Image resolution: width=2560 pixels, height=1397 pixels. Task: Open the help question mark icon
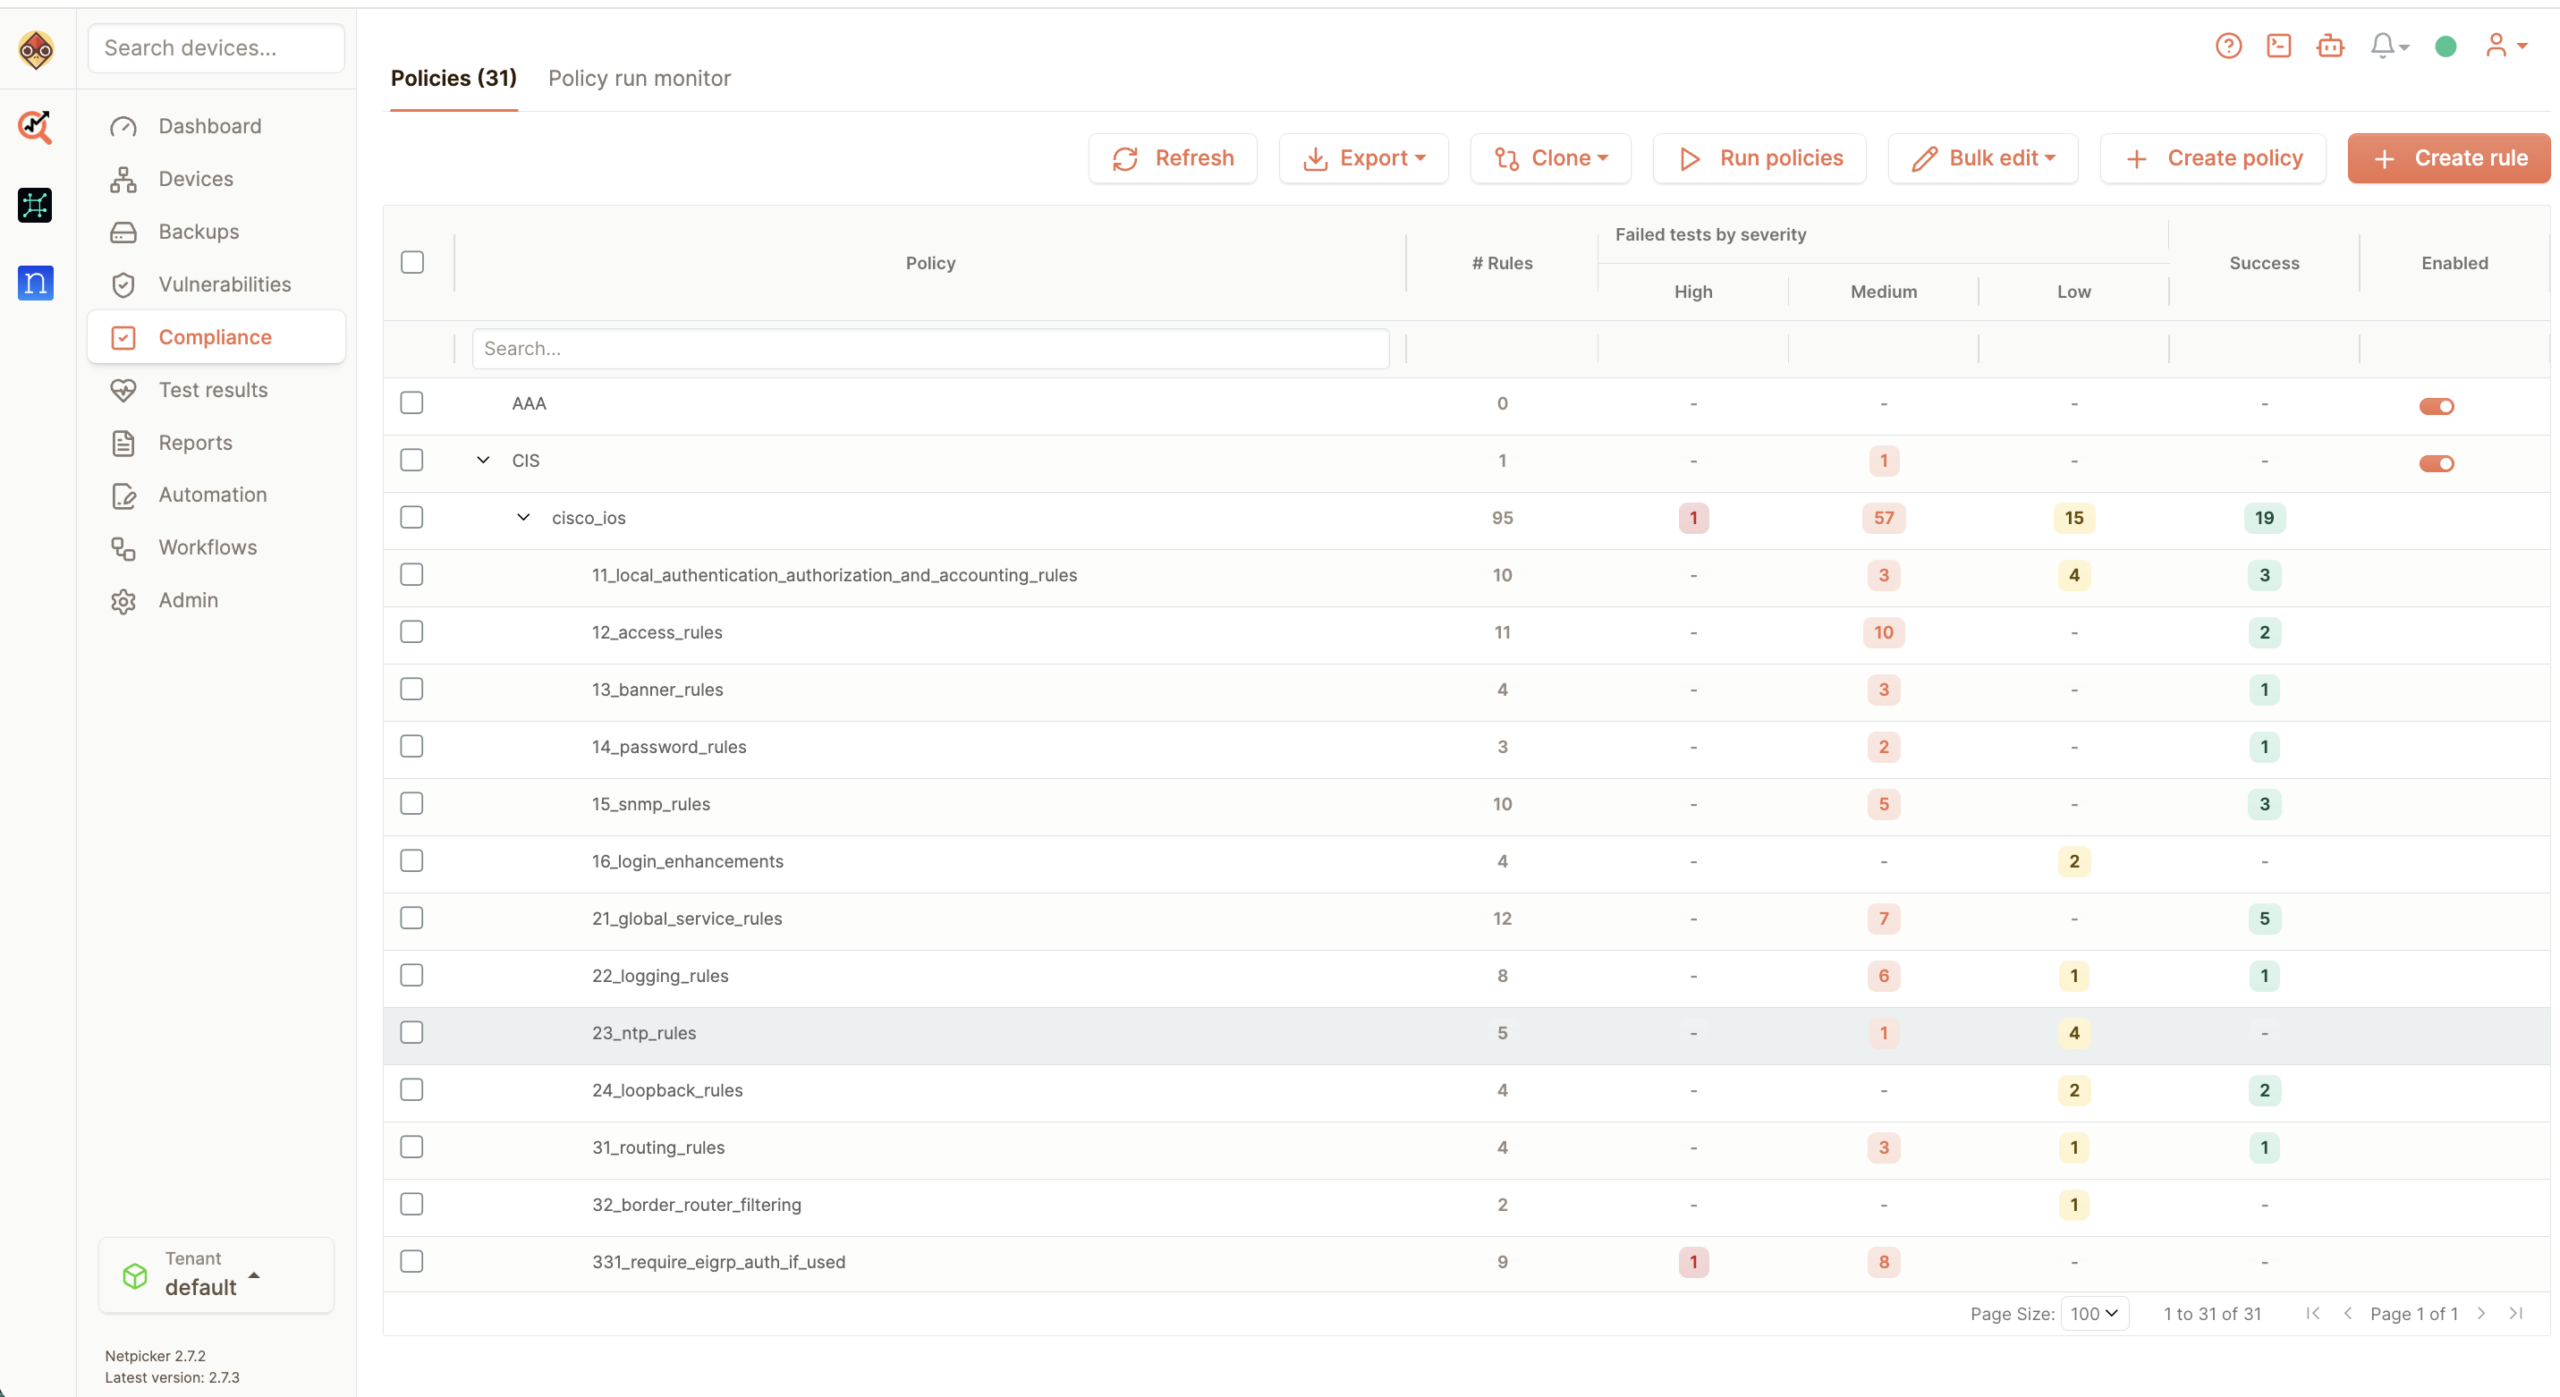[x=2228, y=46]
